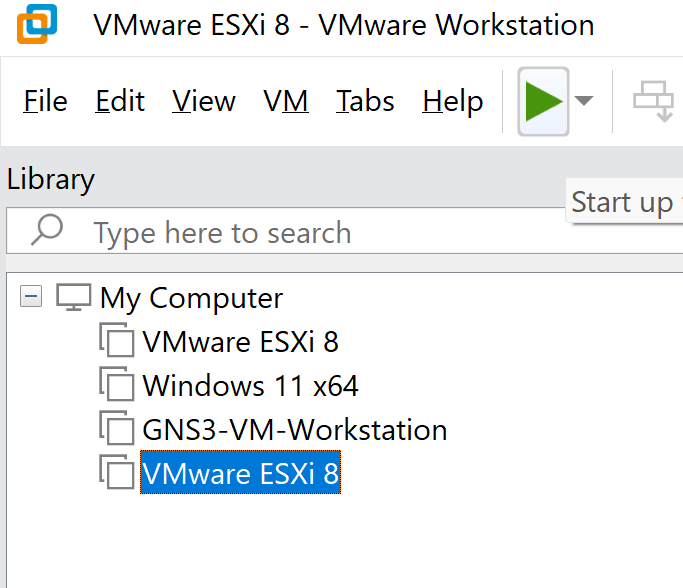The image size is (683, 588).
Task: Open the VM menu
Action: (285, 101)
